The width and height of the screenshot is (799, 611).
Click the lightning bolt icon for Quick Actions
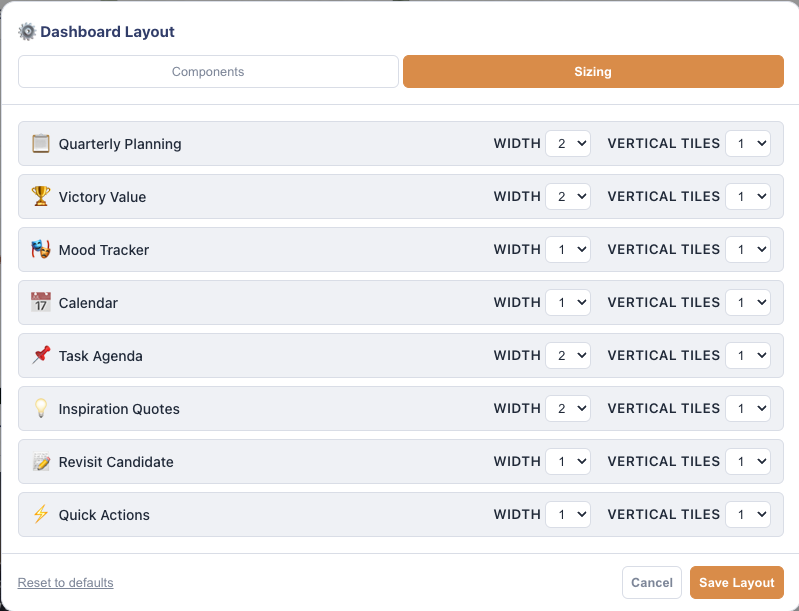click(41, 515)
